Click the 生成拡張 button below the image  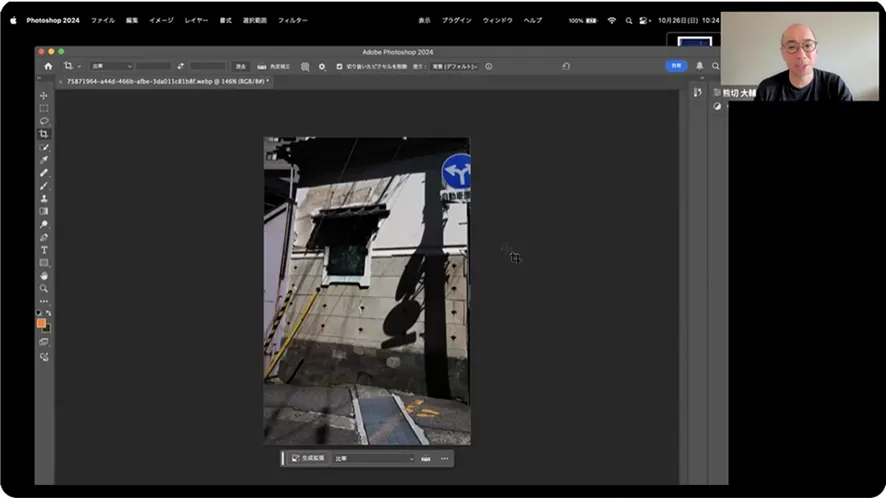click(x=306, y=458)
